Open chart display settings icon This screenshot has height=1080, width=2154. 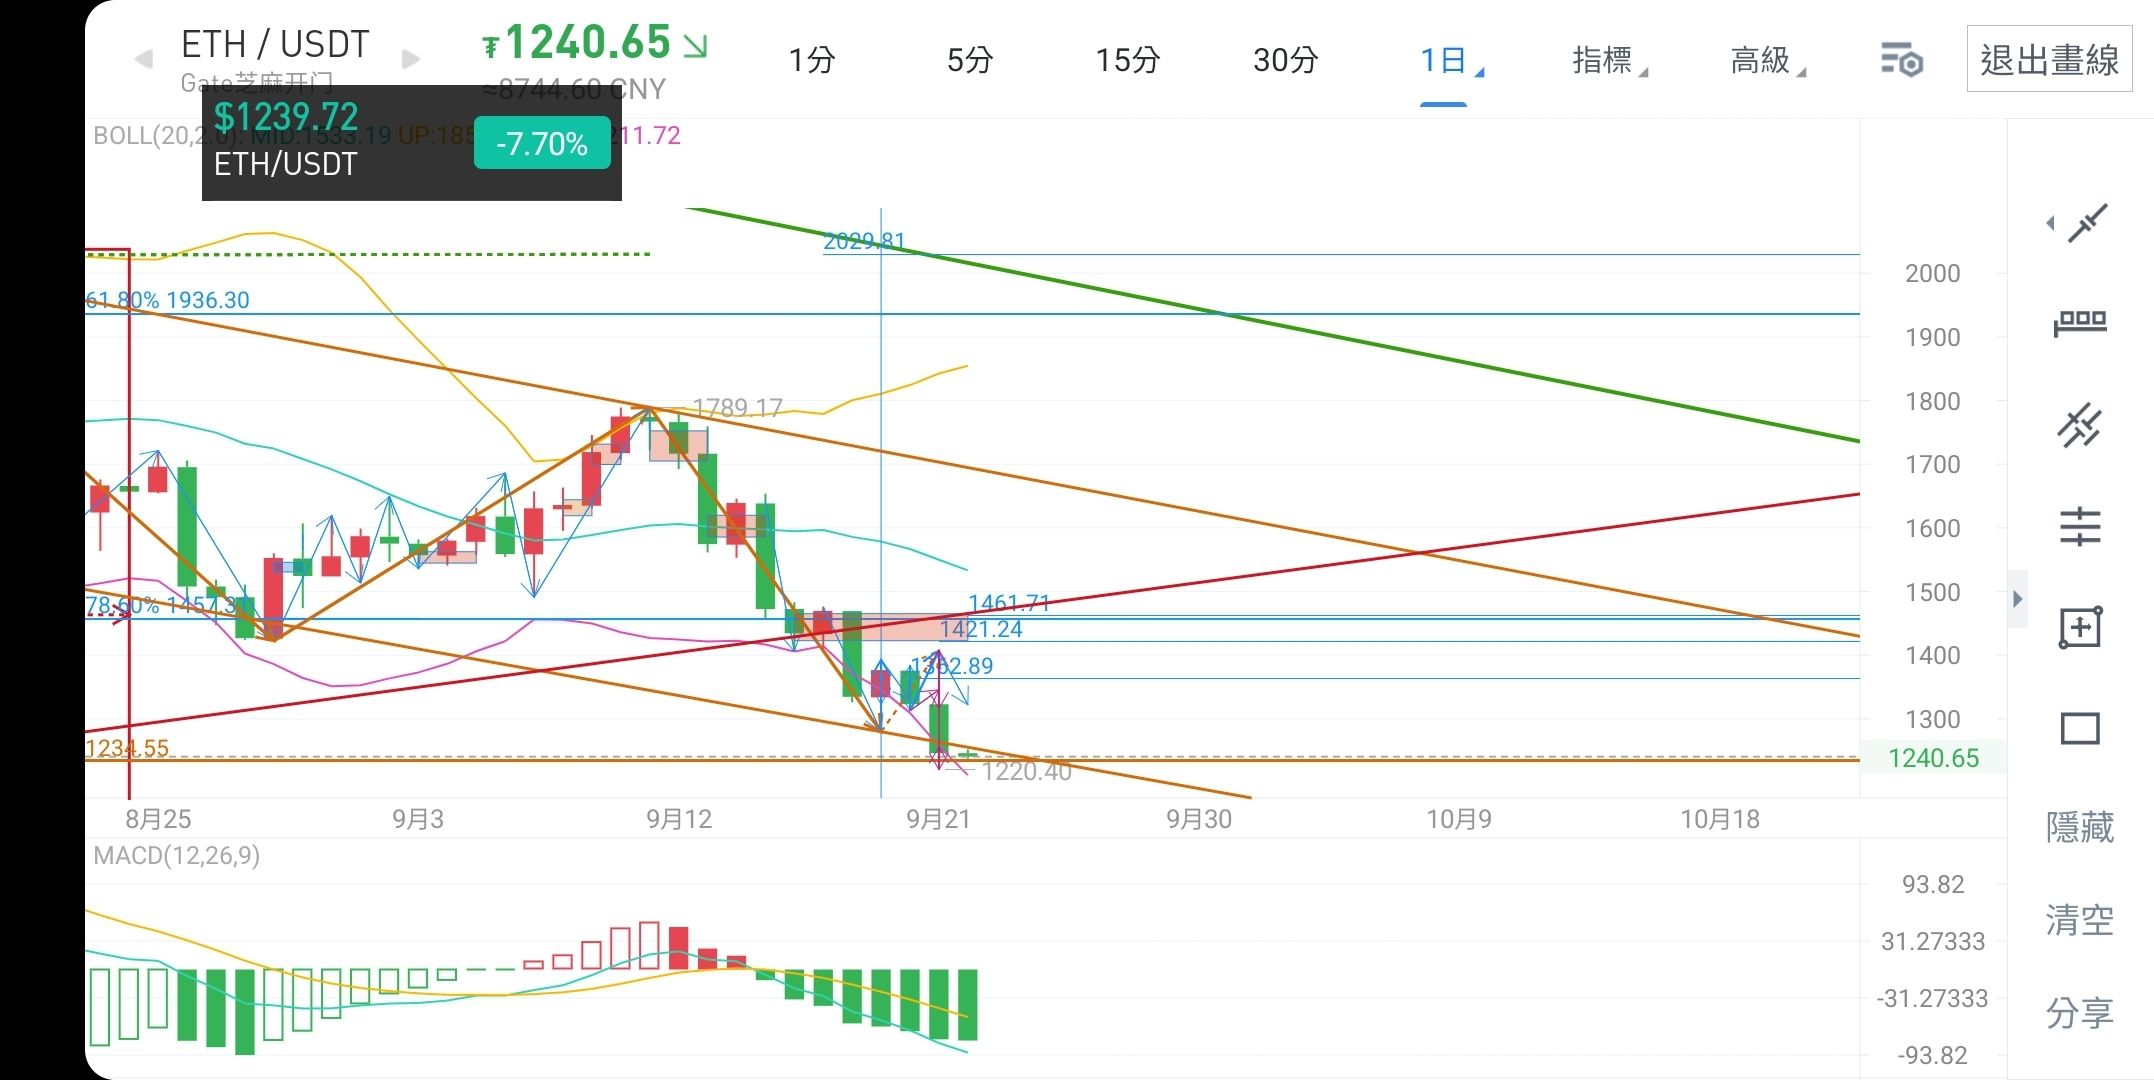tap(1901, 61)
